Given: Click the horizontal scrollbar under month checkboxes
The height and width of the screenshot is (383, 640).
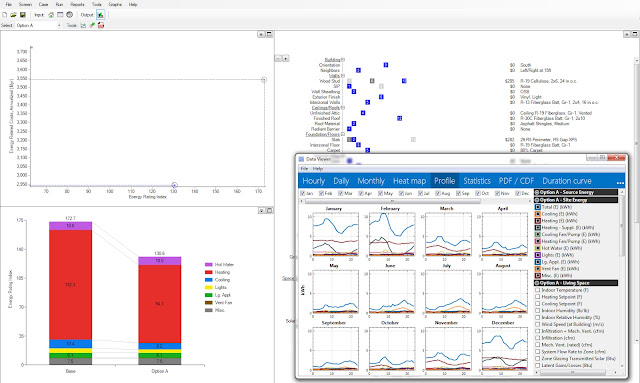Looking at the screenshot, I should tap(416, 201).
